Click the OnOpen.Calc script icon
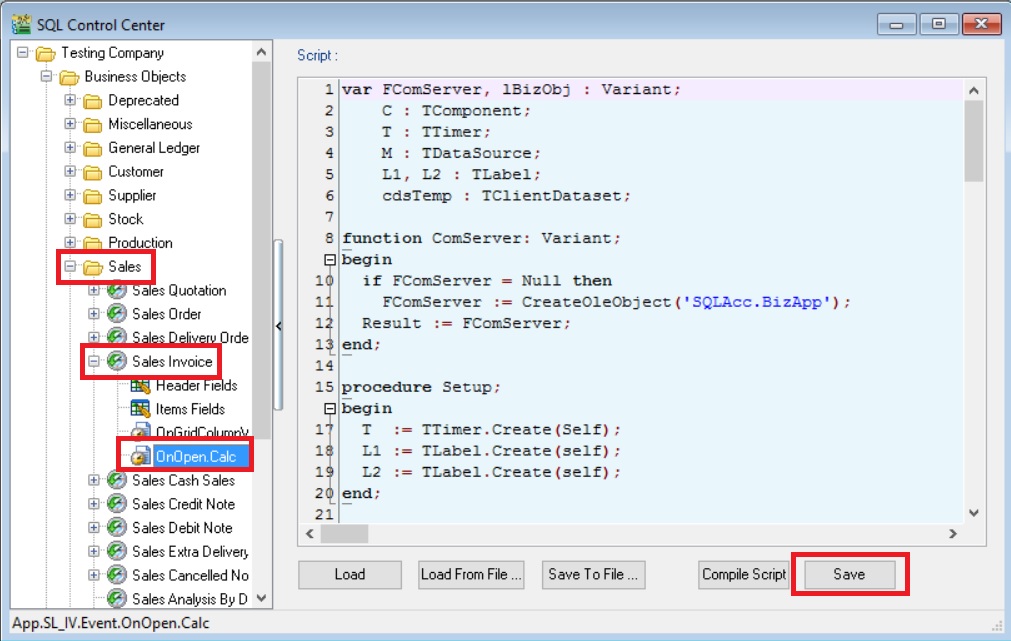1011x641 pixels. pos(140,457)
